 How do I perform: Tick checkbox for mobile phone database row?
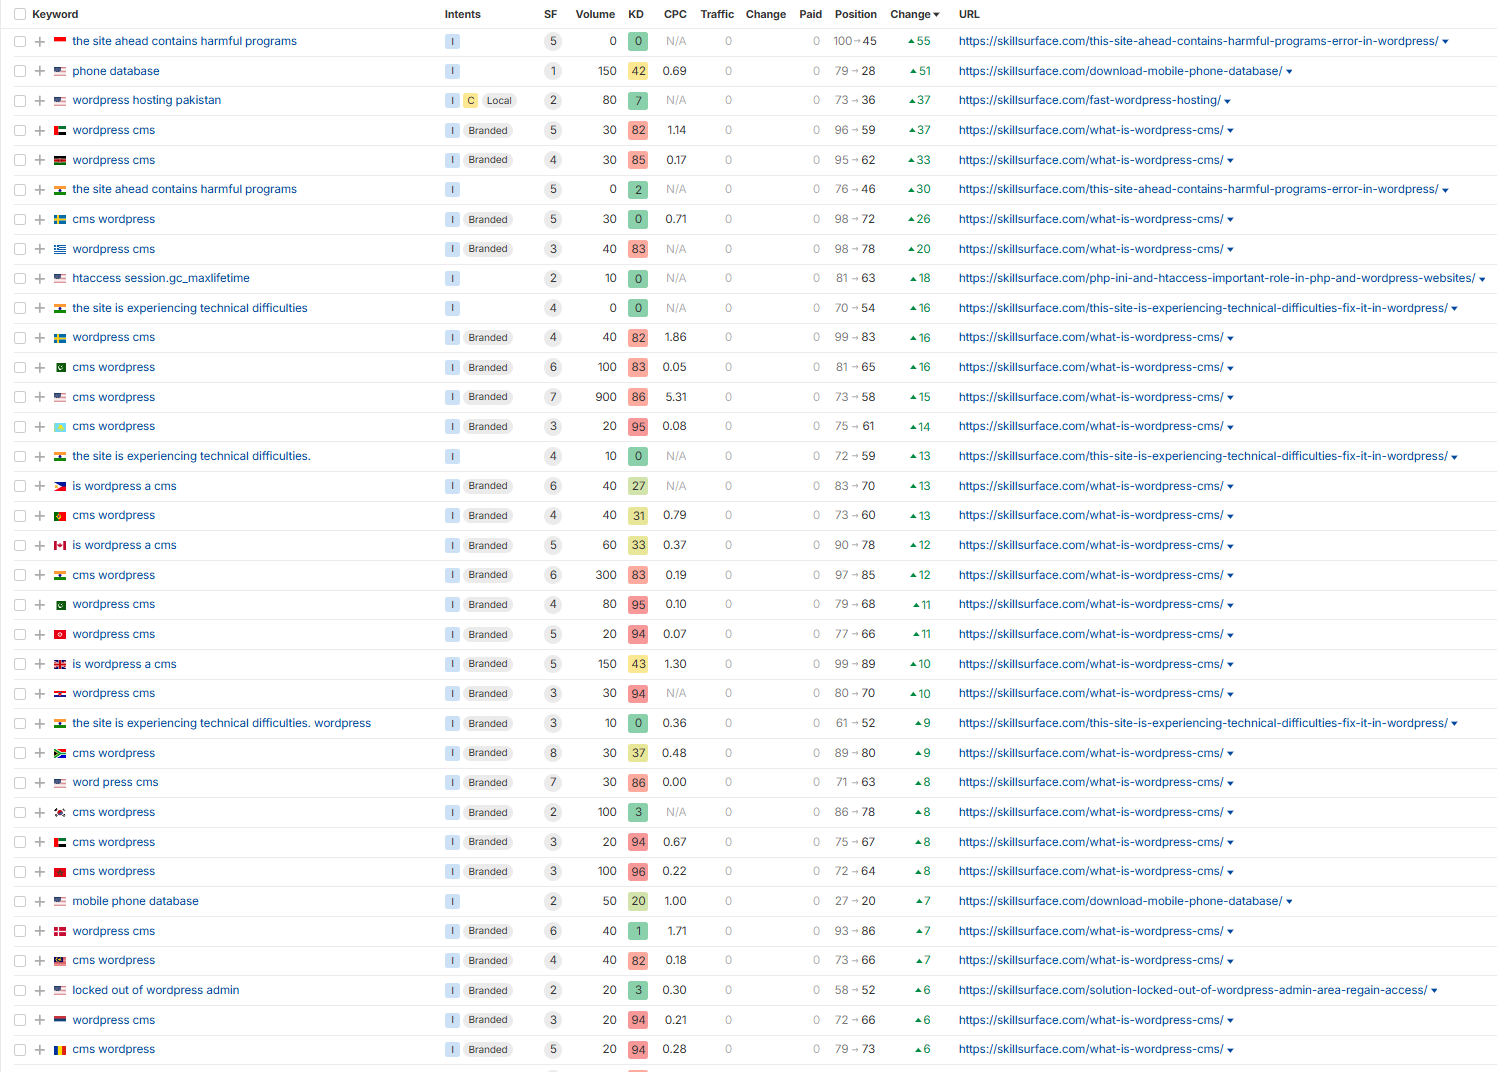(20, 902)
